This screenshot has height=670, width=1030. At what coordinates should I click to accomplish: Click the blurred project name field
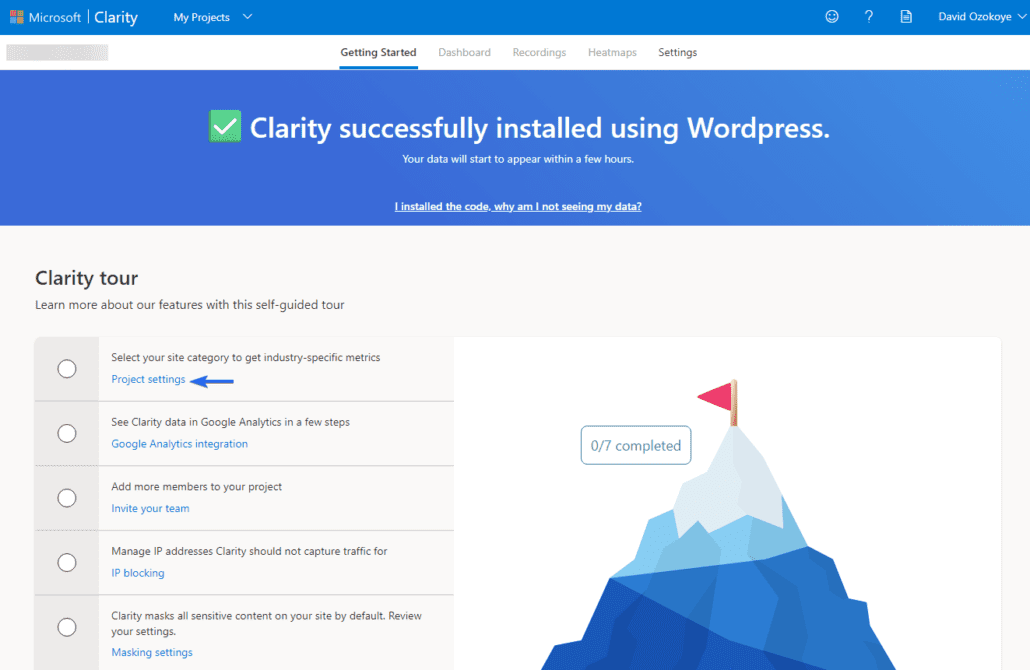coord(57,53)
